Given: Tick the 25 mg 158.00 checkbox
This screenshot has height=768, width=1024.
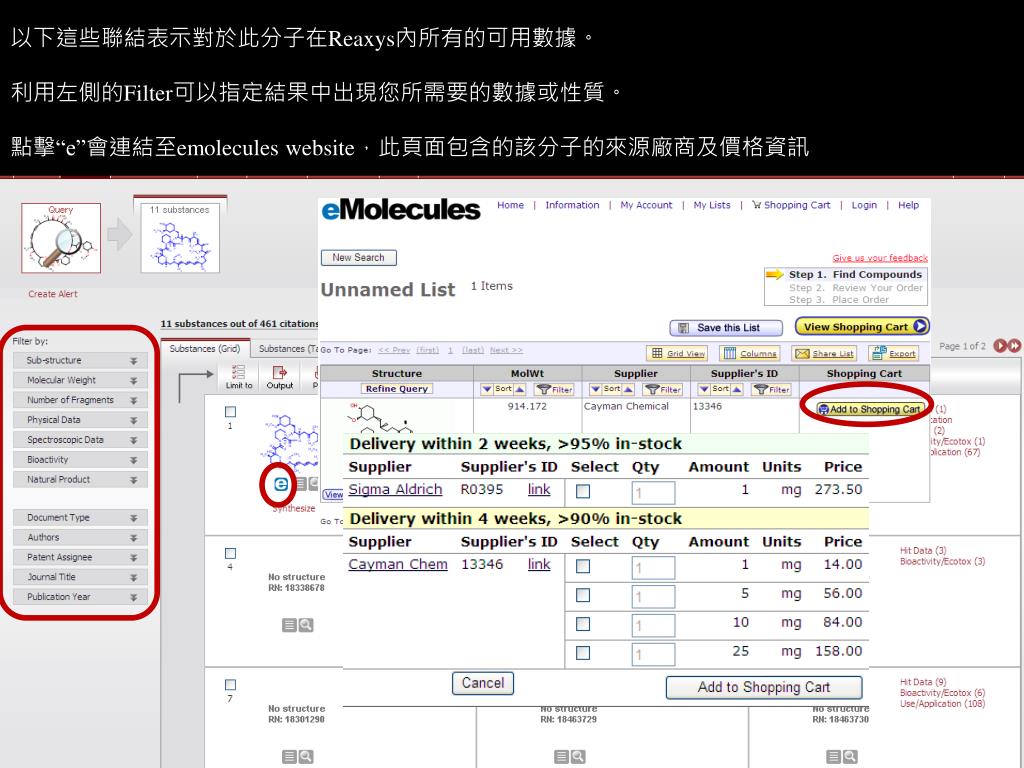Looking at the screenshot, I should (x=583, y=652).
